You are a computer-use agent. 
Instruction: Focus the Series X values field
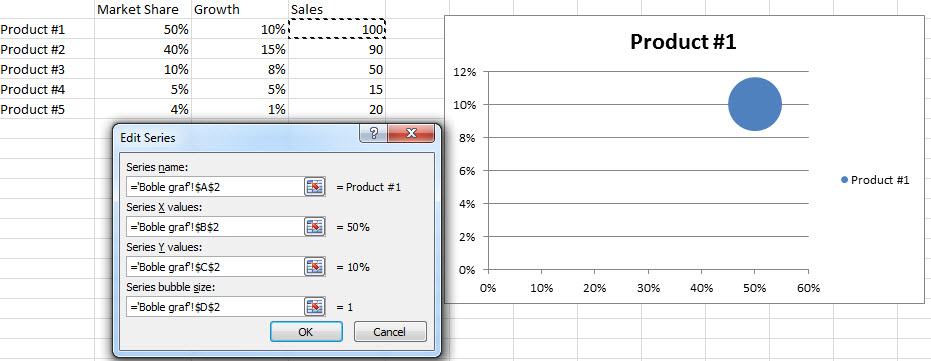tap(215, 226)
